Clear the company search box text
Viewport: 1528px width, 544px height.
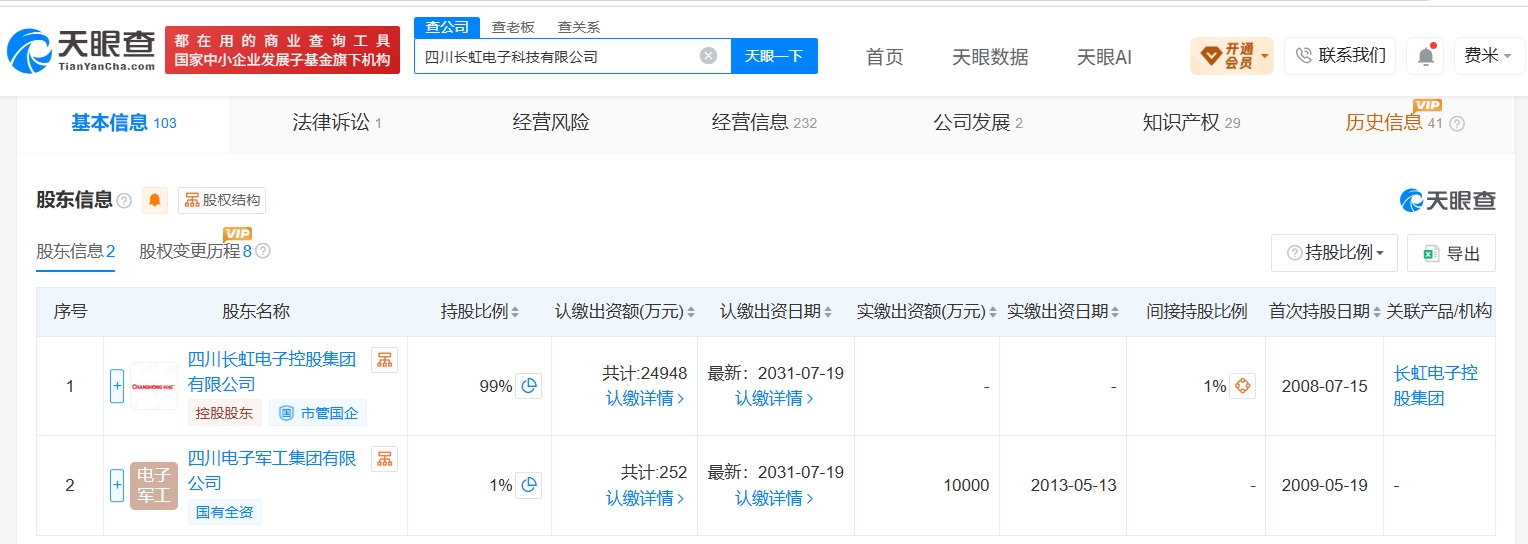pyautogui.click(x=708, y=56)
